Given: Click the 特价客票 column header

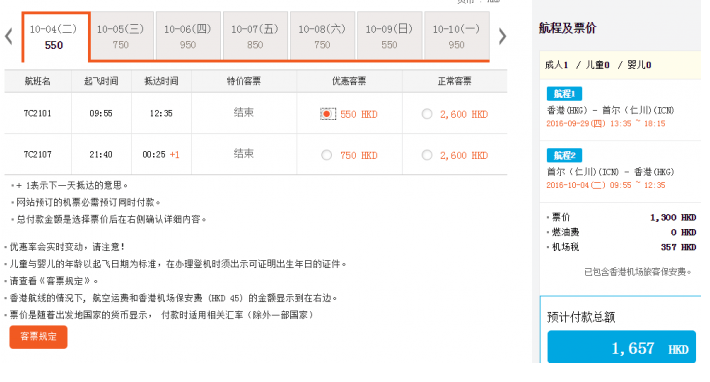Looking at the screenshot, I should click(244, 81).
